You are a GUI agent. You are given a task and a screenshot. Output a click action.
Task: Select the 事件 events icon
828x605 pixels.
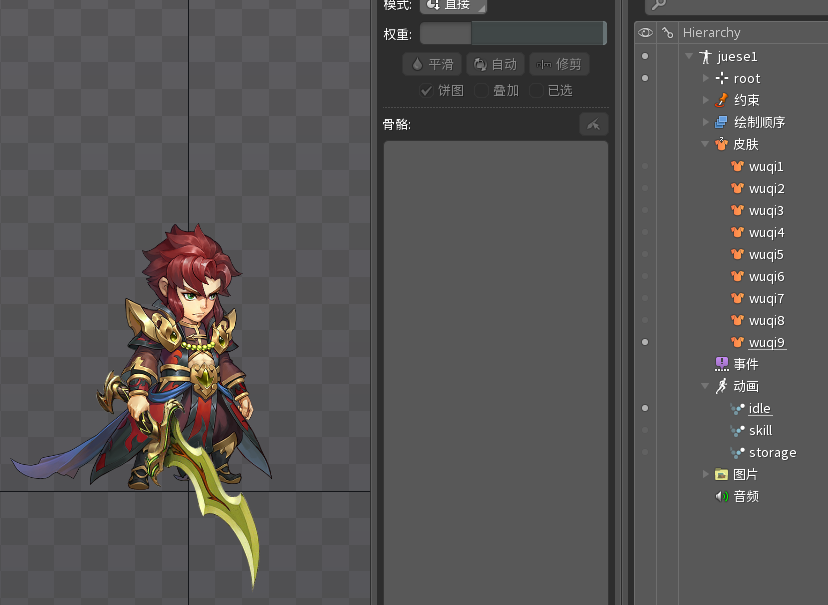722,364
